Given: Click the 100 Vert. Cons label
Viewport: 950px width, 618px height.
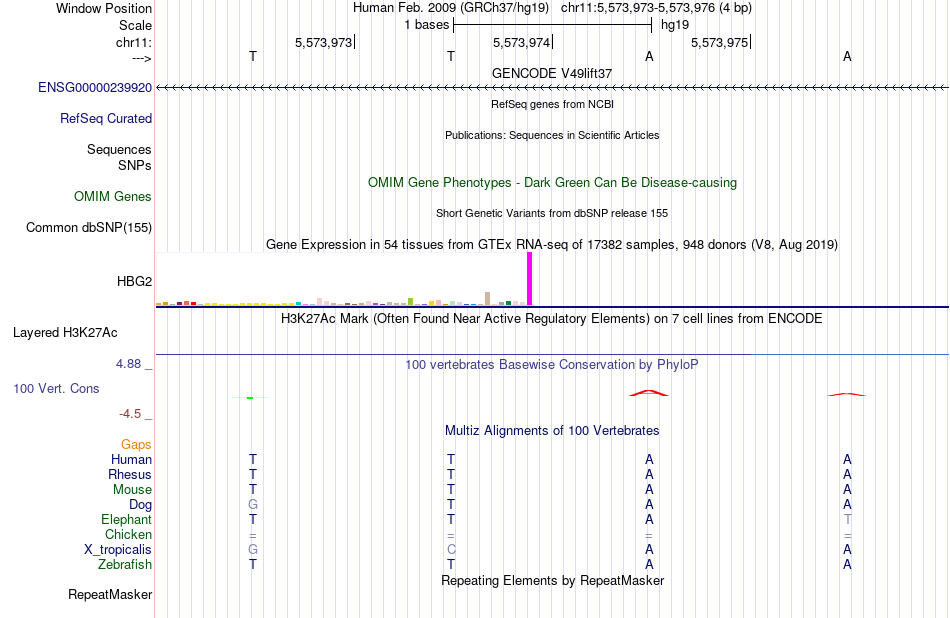Looking at the screenshot, I should click(56, 389).
